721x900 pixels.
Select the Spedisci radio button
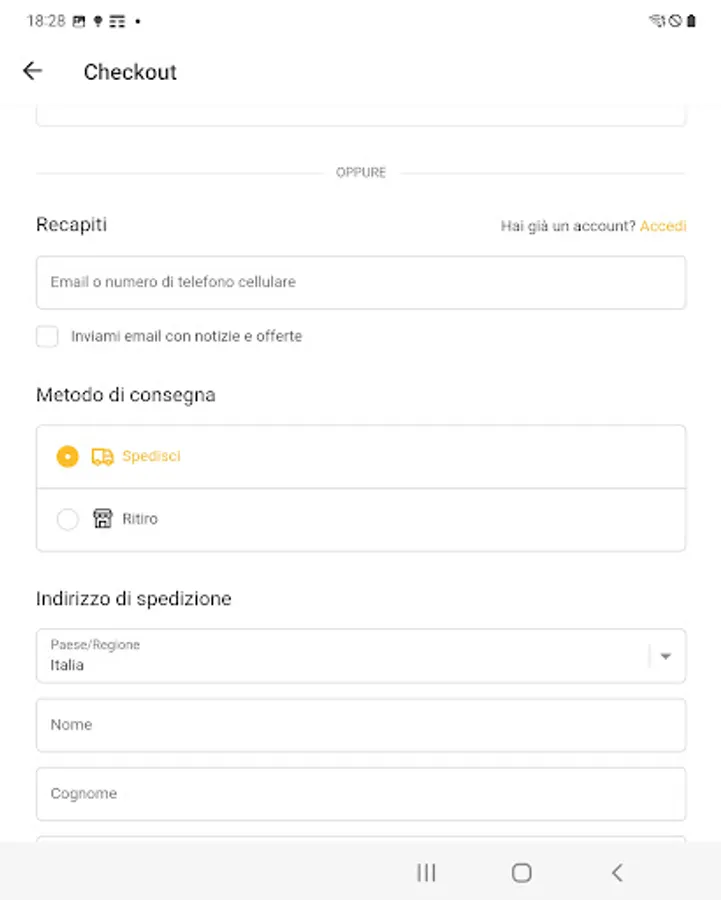pyautogui.click(x=67, y=457)
